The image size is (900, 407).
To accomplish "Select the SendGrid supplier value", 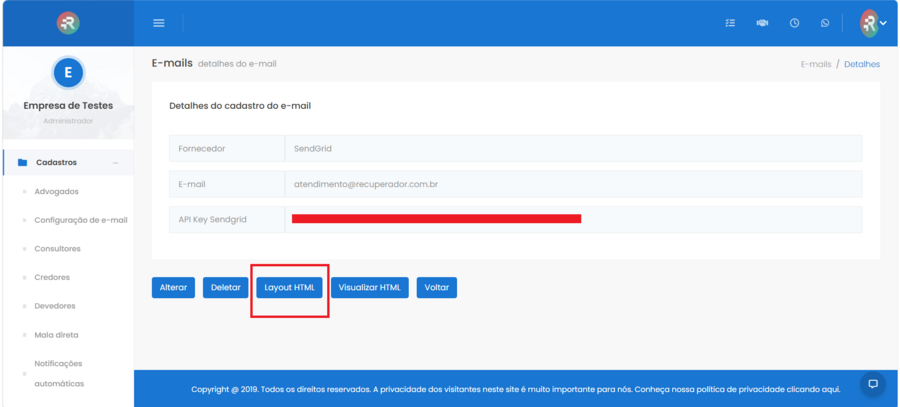I will [313, 149].
